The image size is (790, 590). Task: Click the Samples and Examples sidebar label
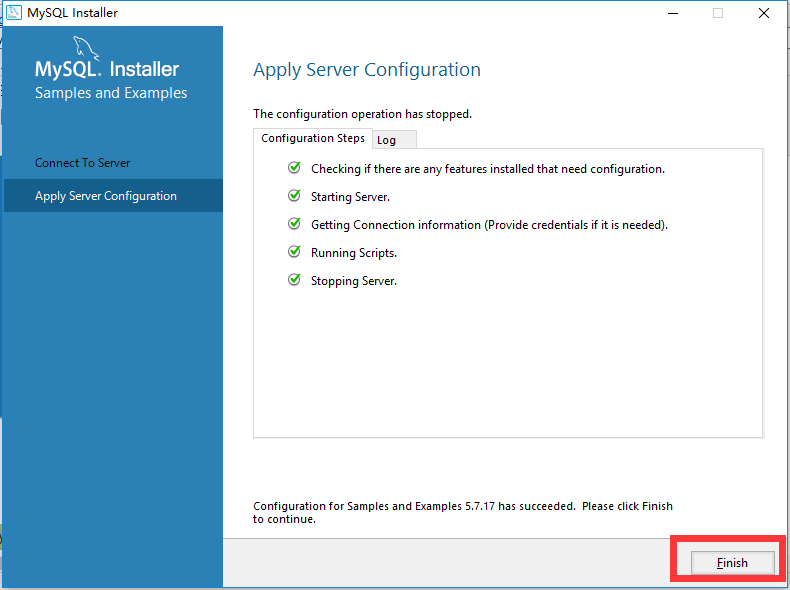point(111,93)
